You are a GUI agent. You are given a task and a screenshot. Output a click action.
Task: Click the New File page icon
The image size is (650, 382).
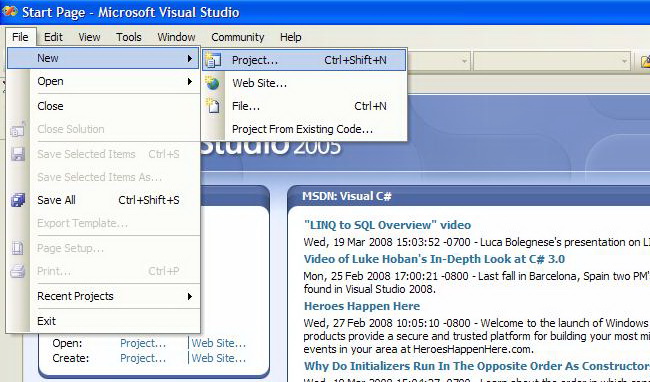[213, 106]
